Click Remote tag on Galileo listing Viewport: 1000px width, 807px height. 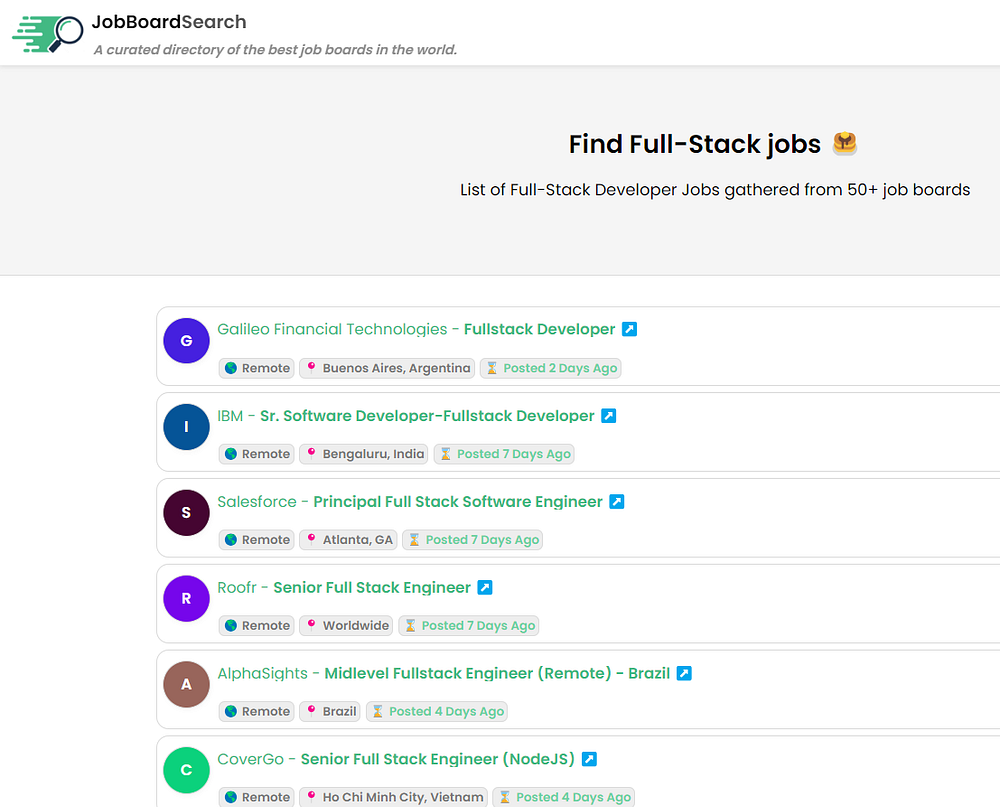tap(257, 368)
